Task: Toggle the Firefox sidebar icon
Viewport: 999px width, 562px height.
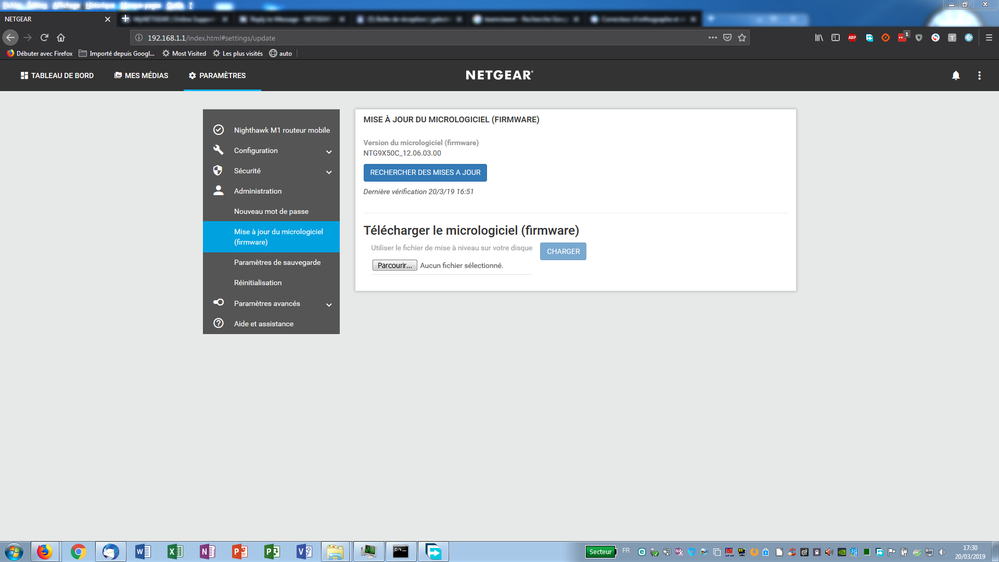Action: point(835,38)
